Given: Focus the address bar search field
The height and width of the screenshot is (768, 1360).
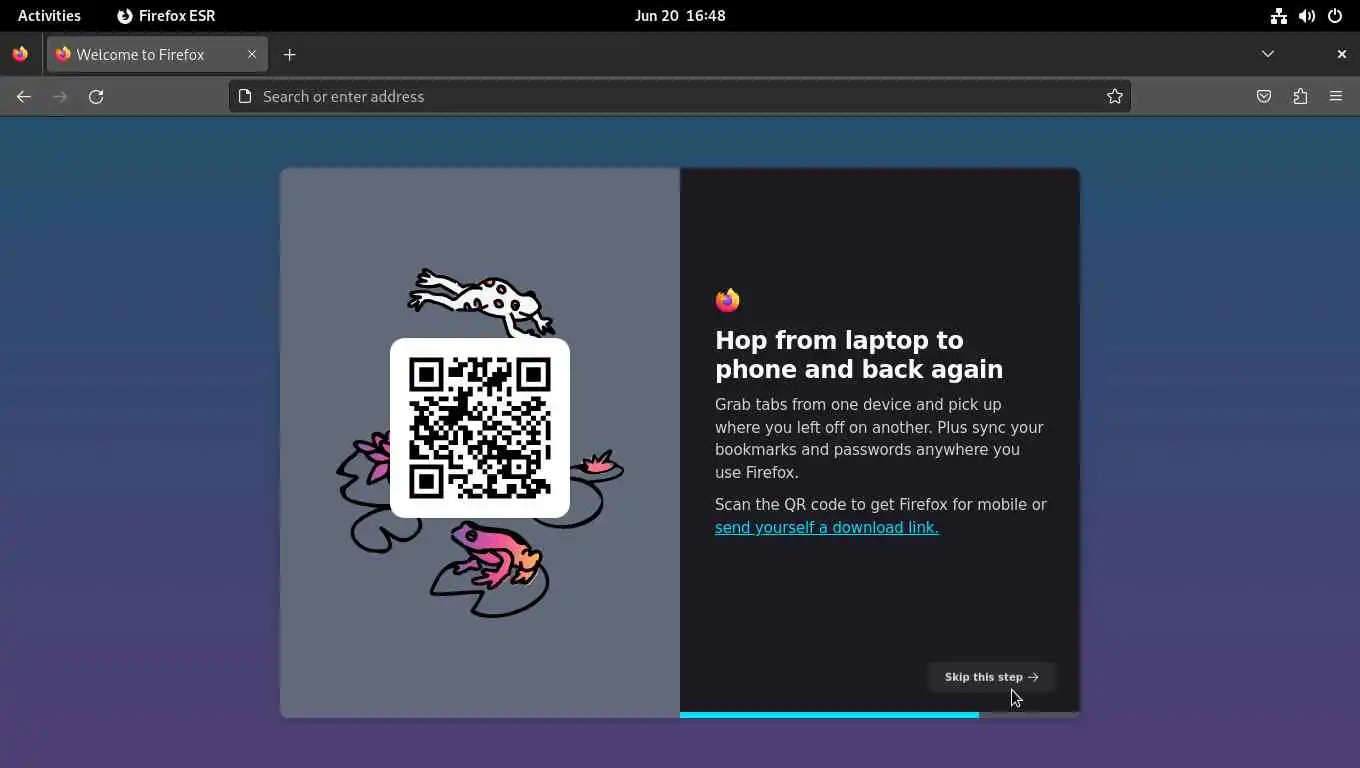Looking at the screenshot, I should click(x=680, y=96).
